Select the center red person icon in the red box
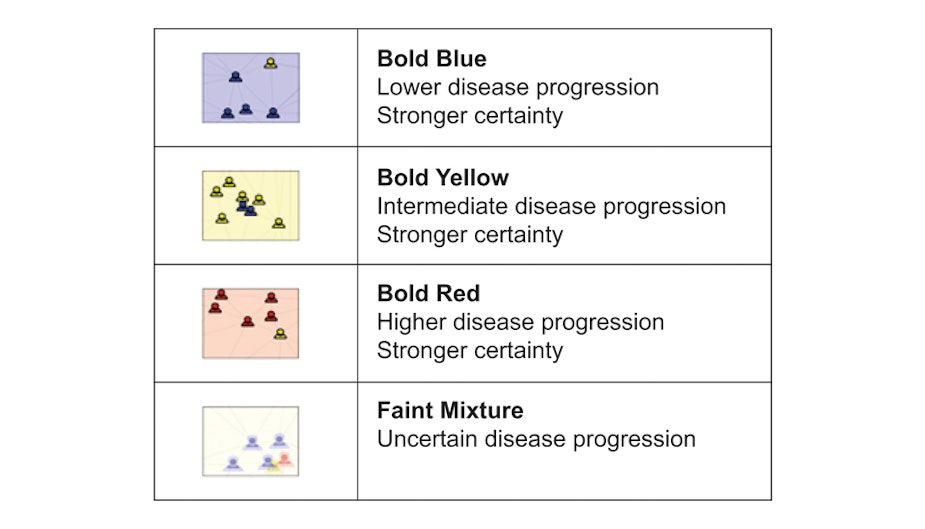Image resolution: width=925 pixels, height=529 pixels. click(x=248, y=321)
